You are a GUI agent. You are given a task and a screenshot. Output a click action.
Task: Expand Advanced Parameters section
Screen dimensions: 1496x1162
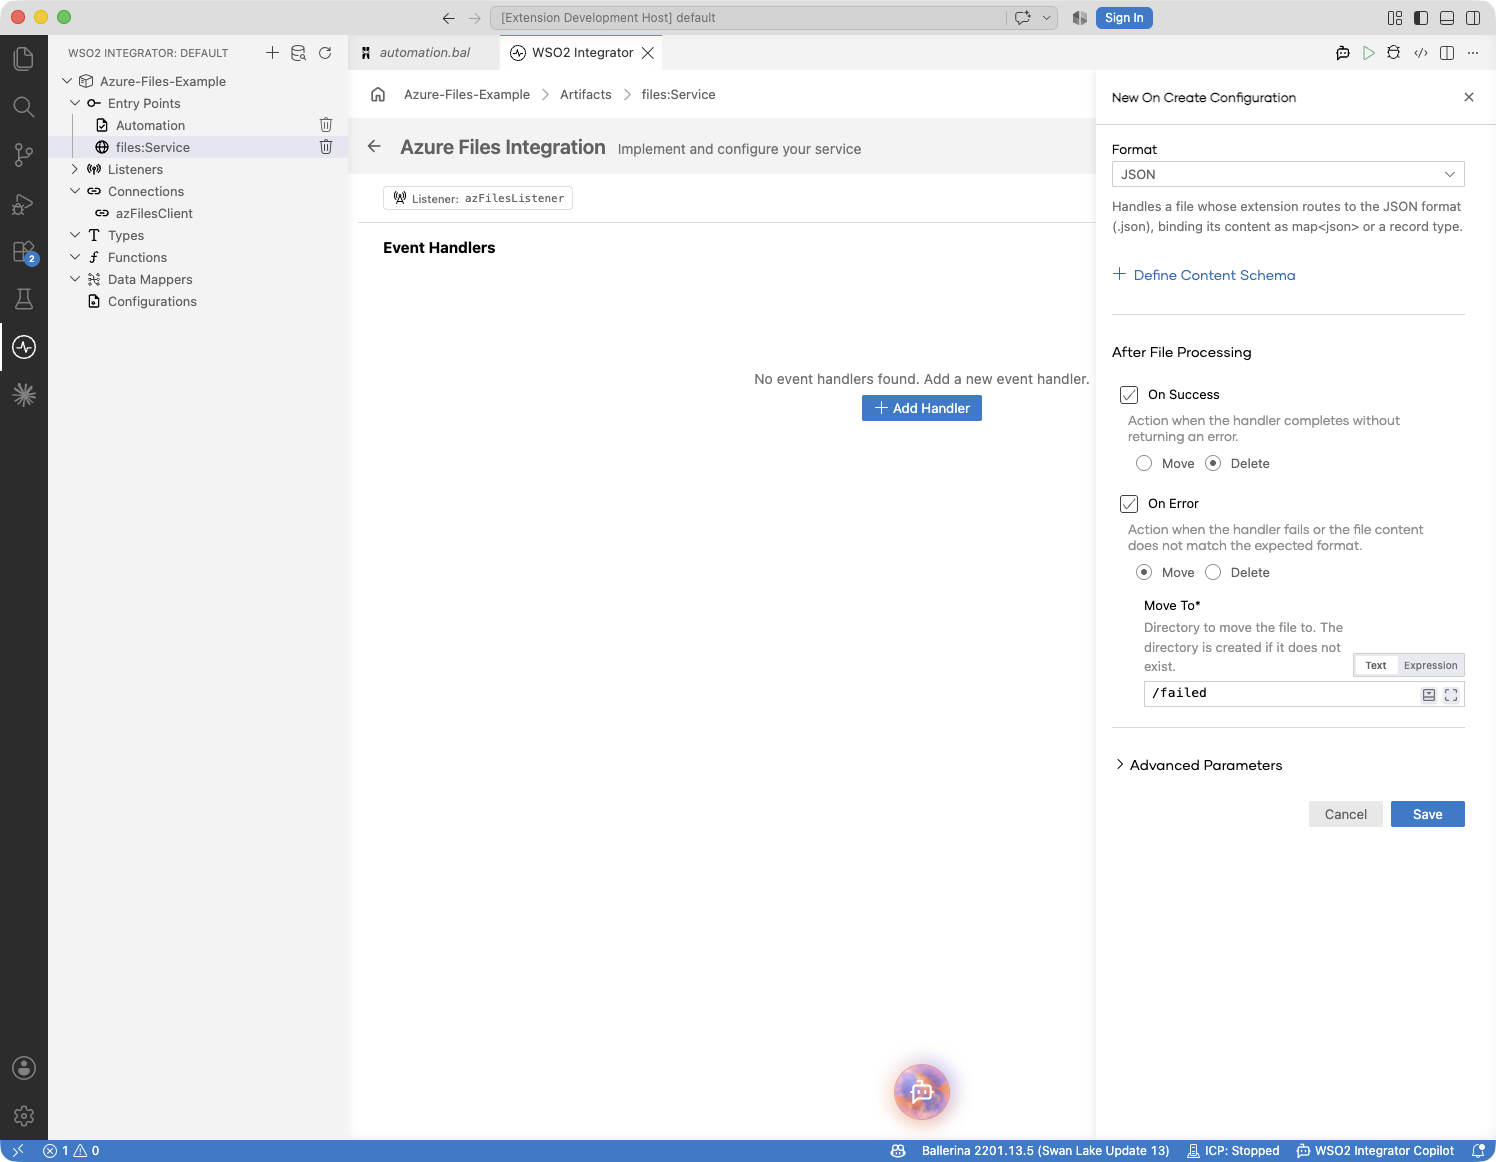1198,765
